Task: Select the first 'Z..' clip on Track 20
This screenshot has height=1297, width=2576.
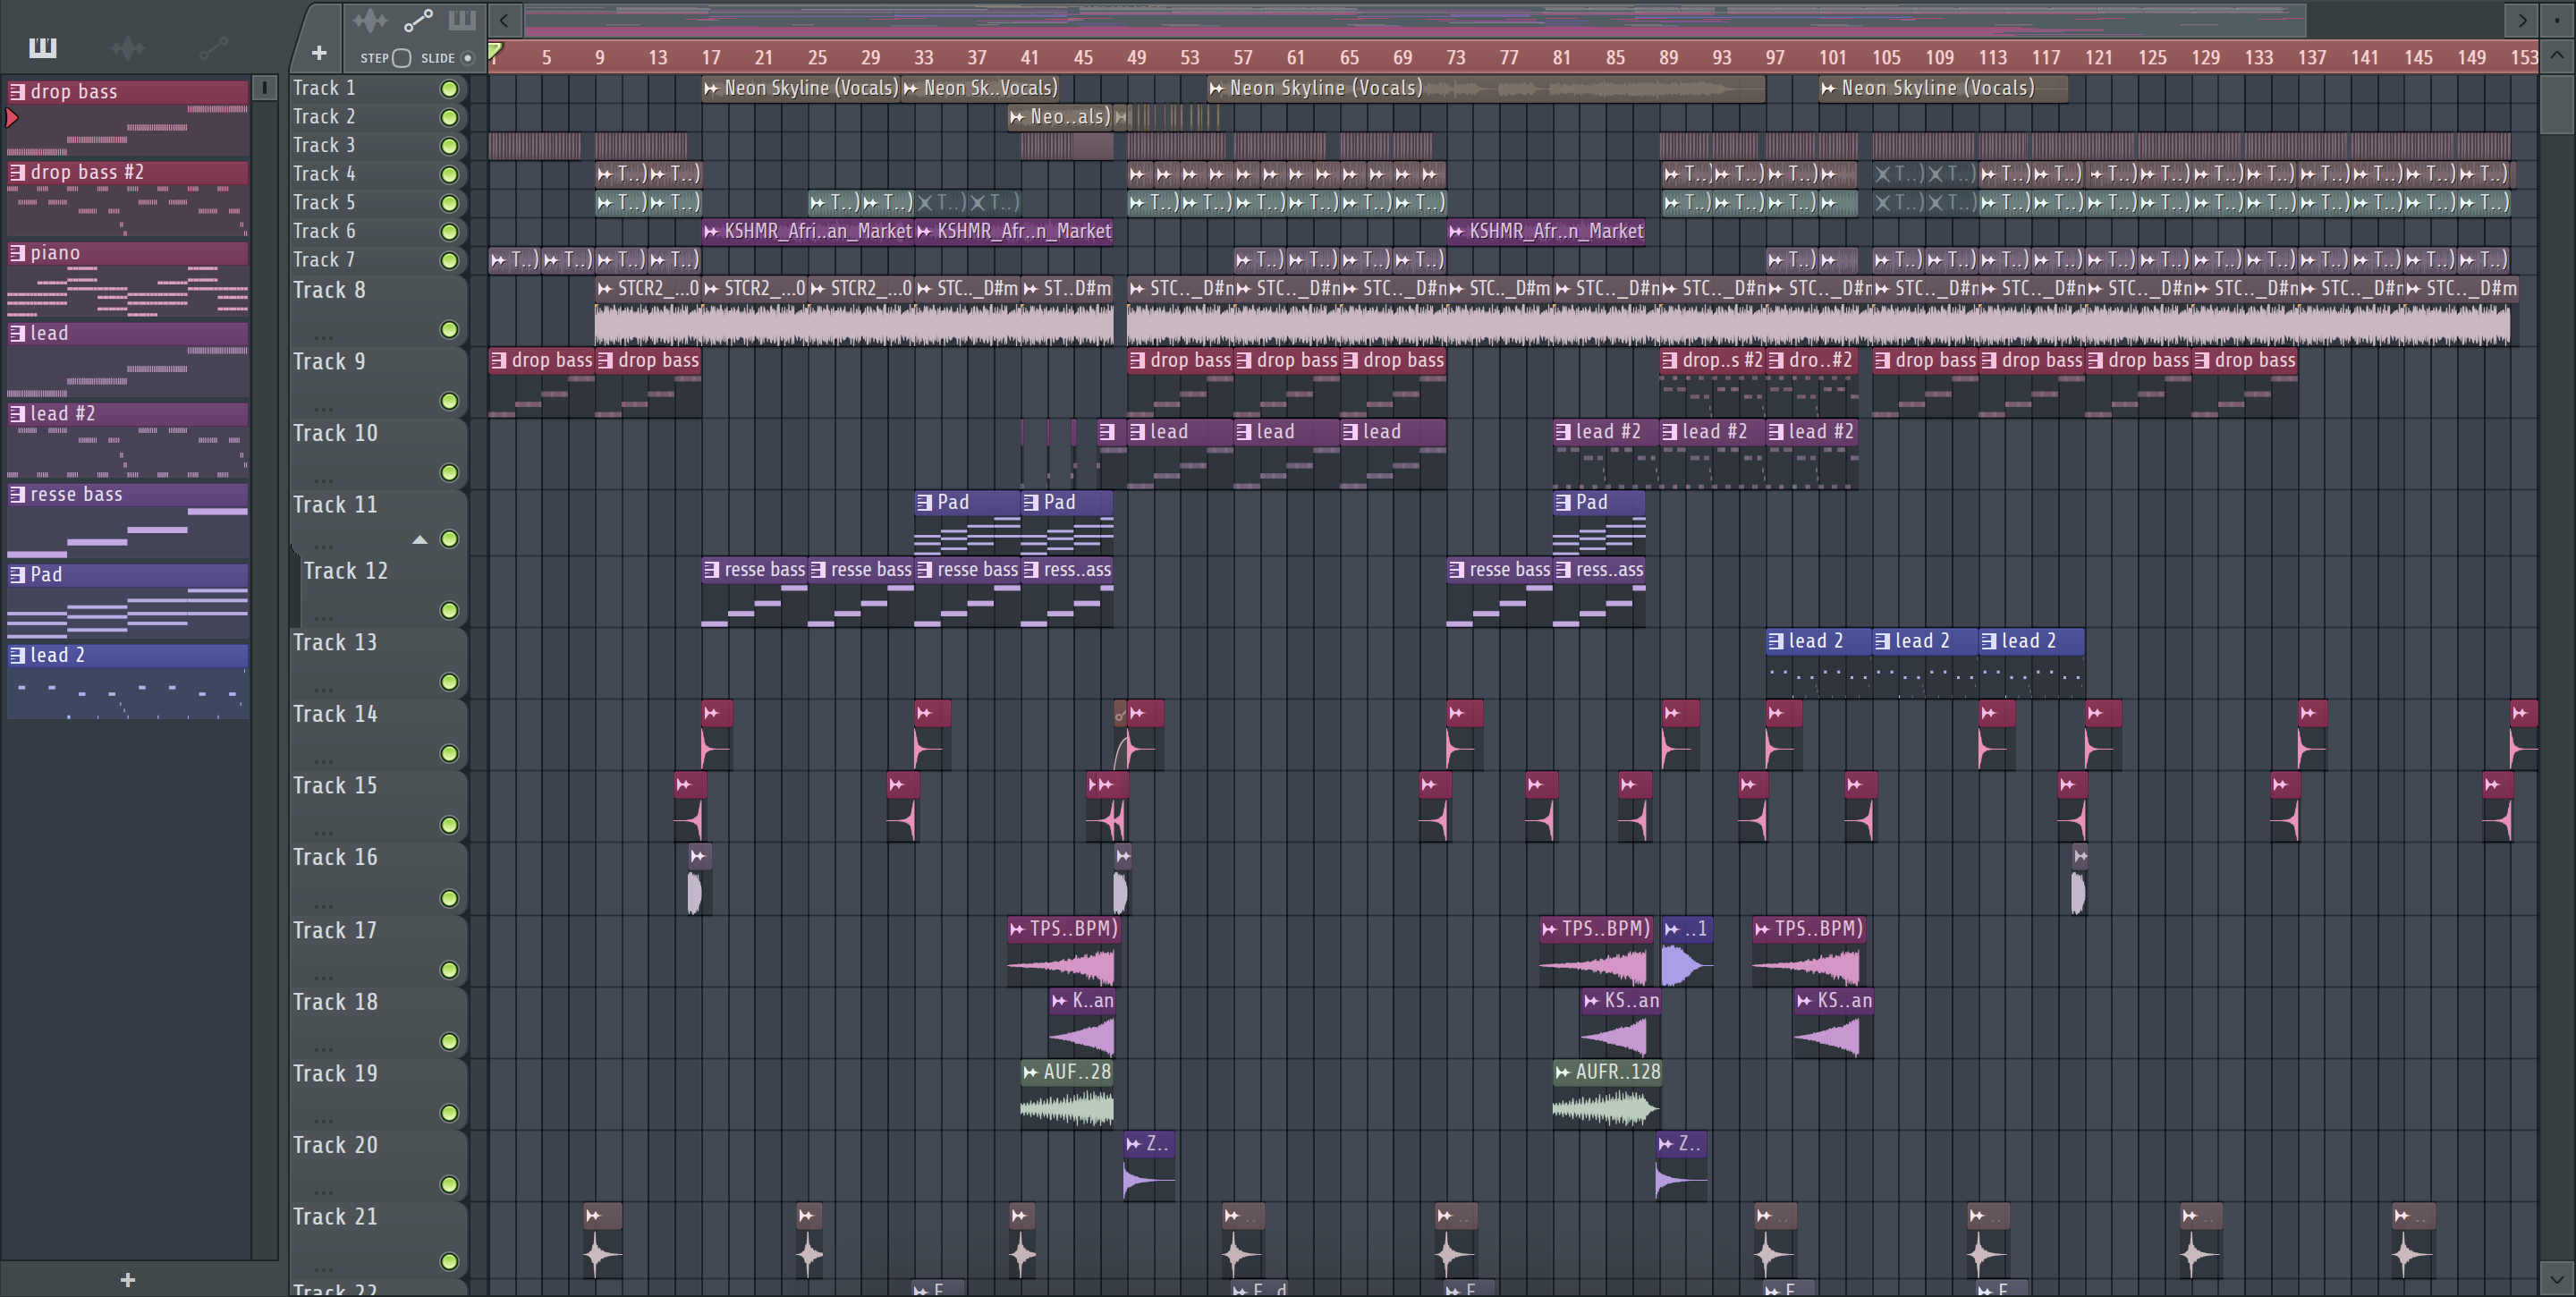Action: click(1149, 1168)
